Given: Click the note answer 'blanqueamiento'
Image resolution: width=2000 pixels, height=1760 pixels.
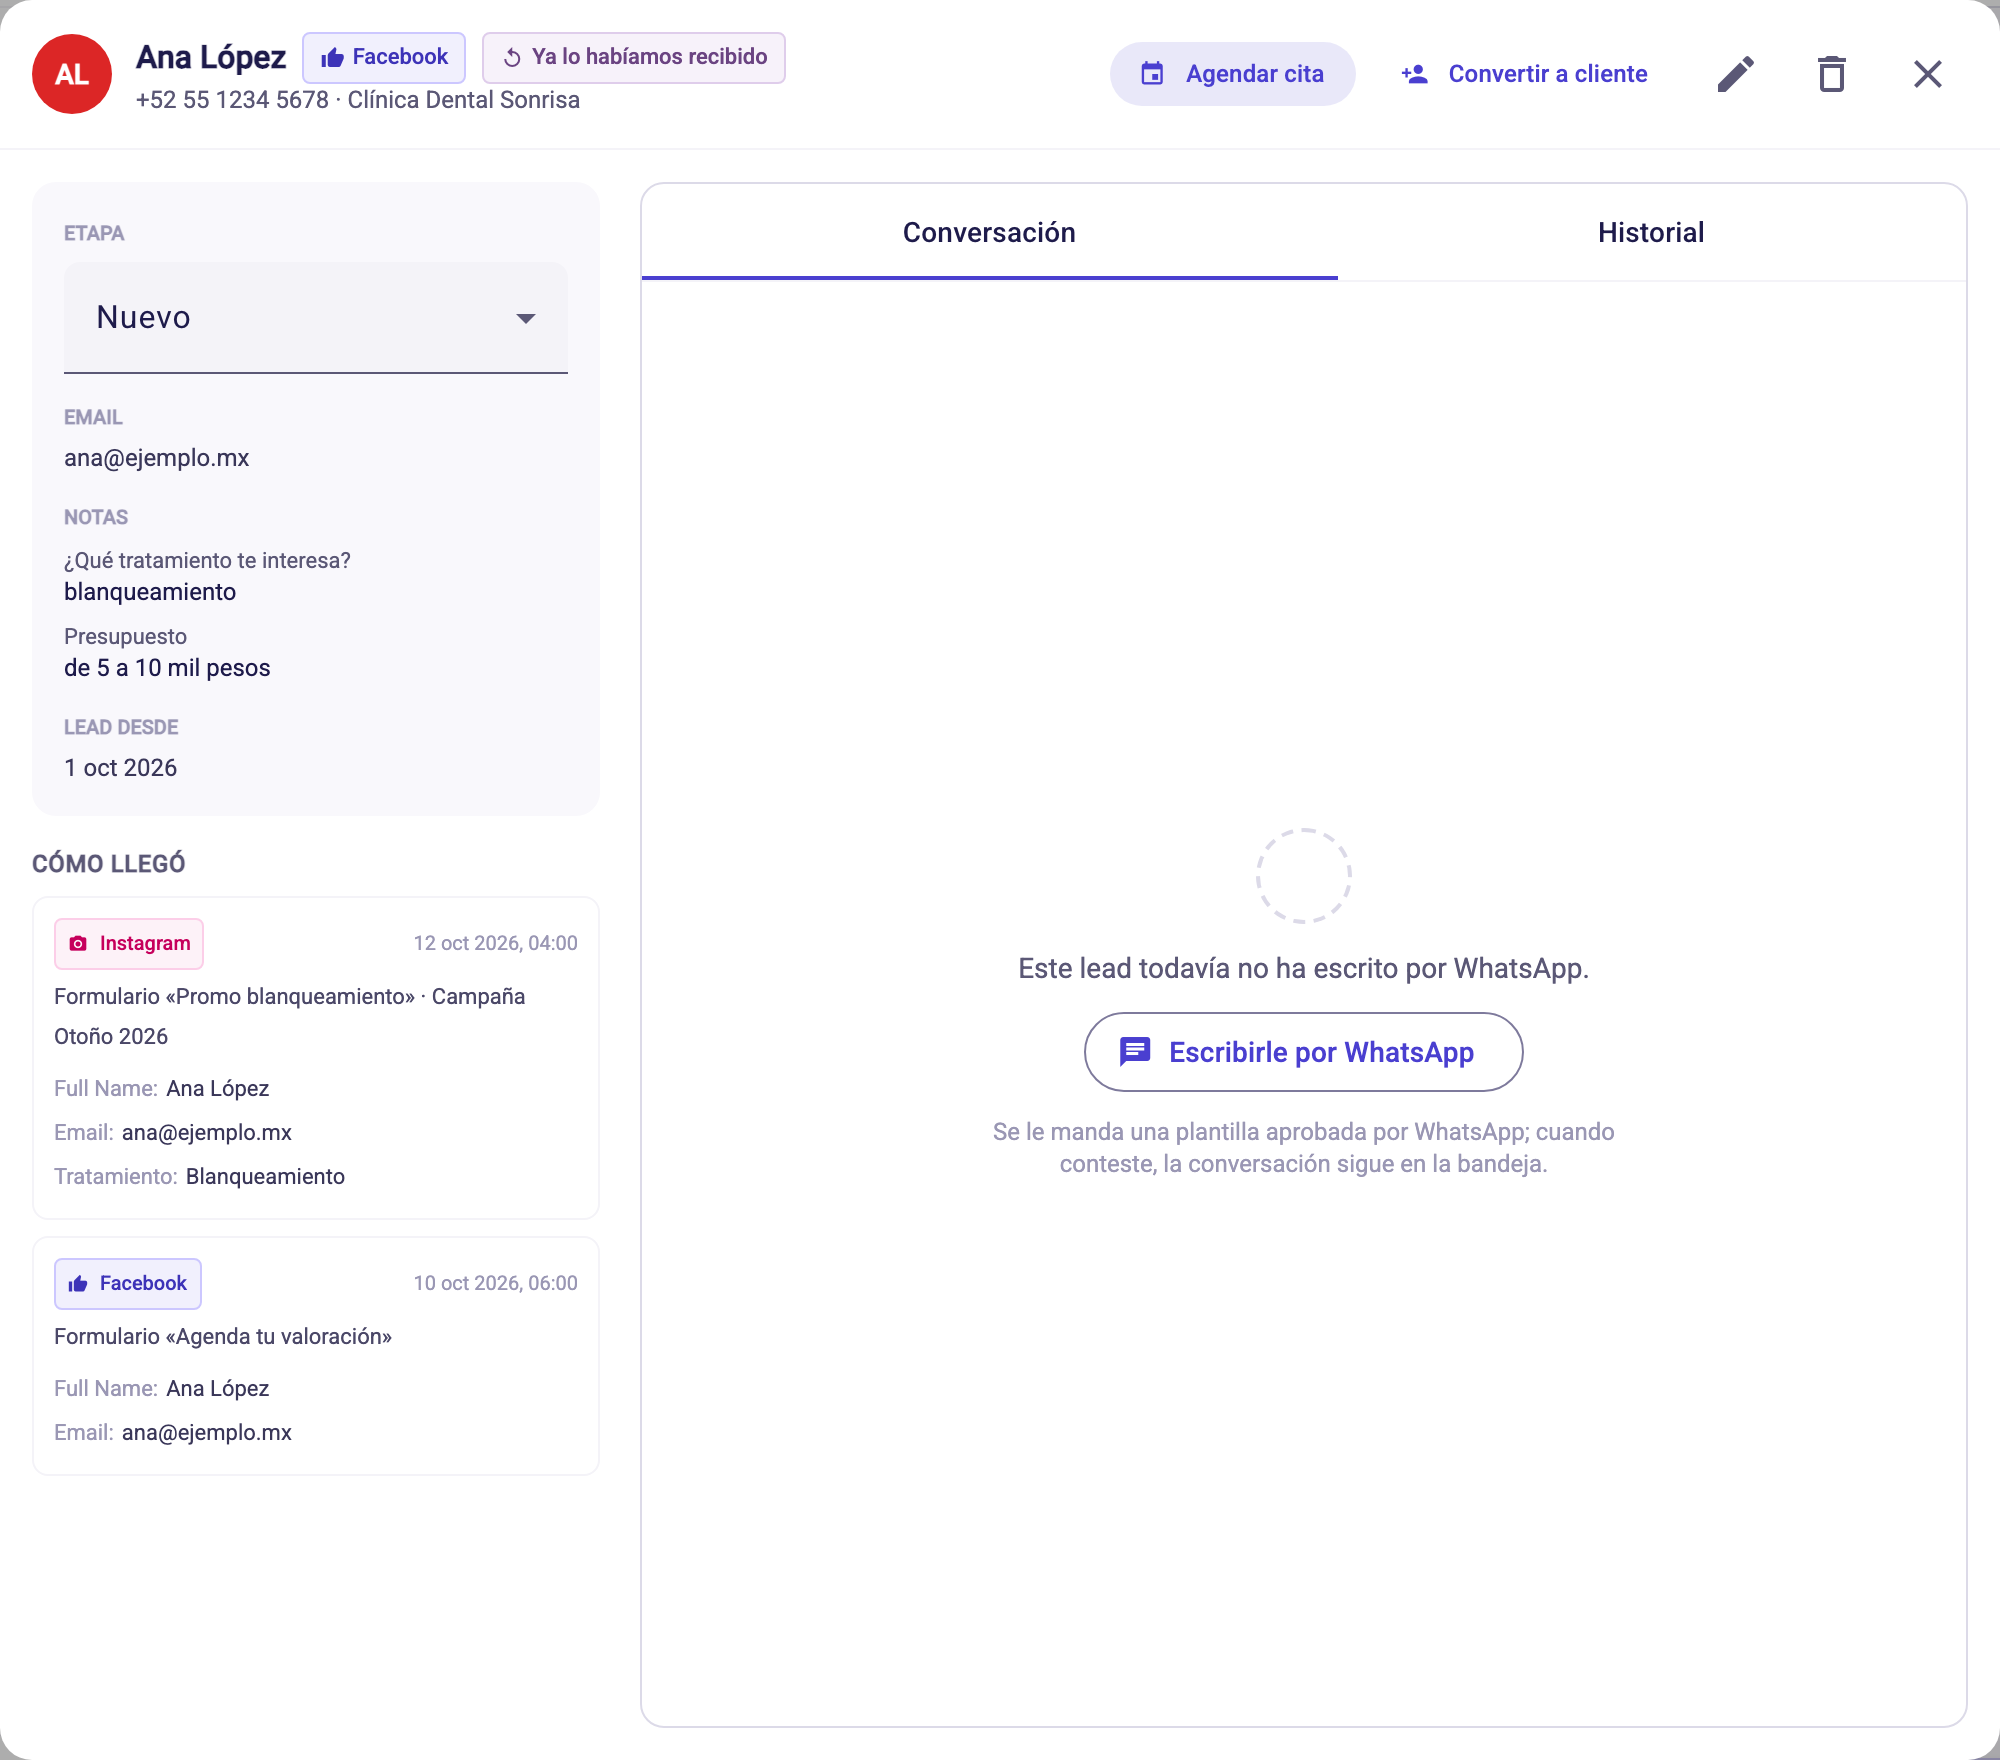Looking at the screenshot, I should coord(150,592).
